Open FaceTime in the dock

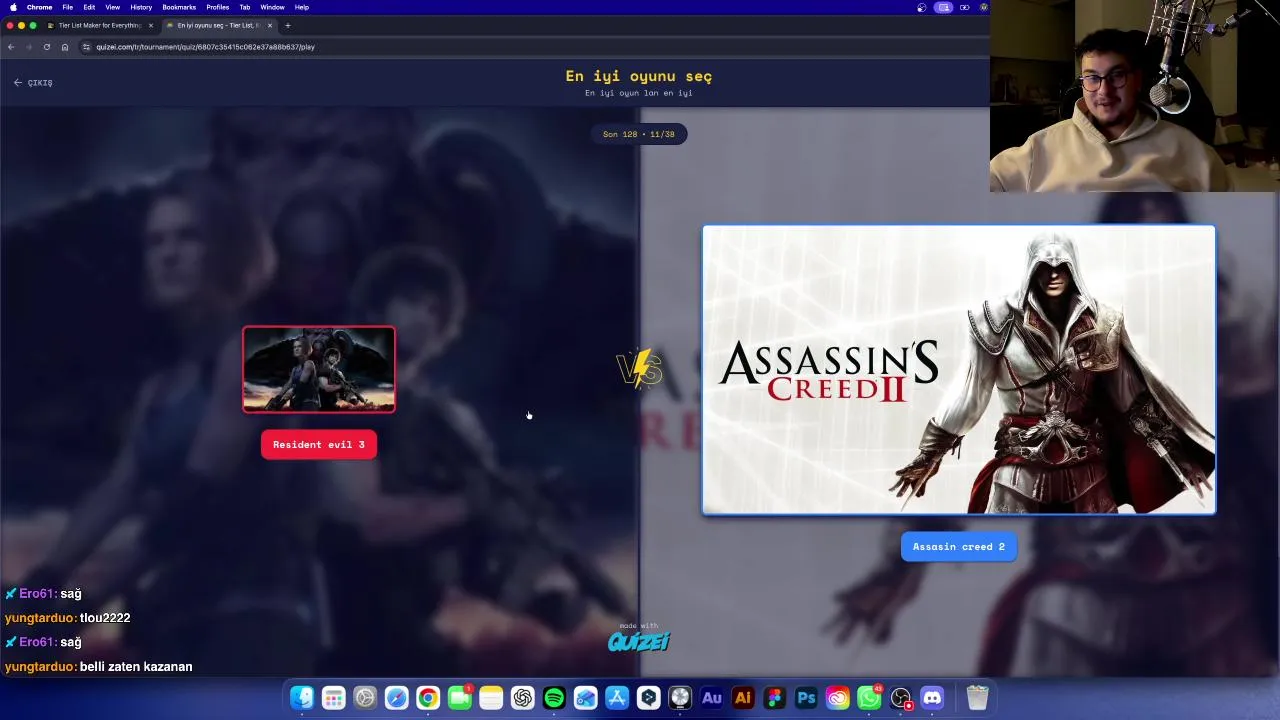click(x=459, y=697)
